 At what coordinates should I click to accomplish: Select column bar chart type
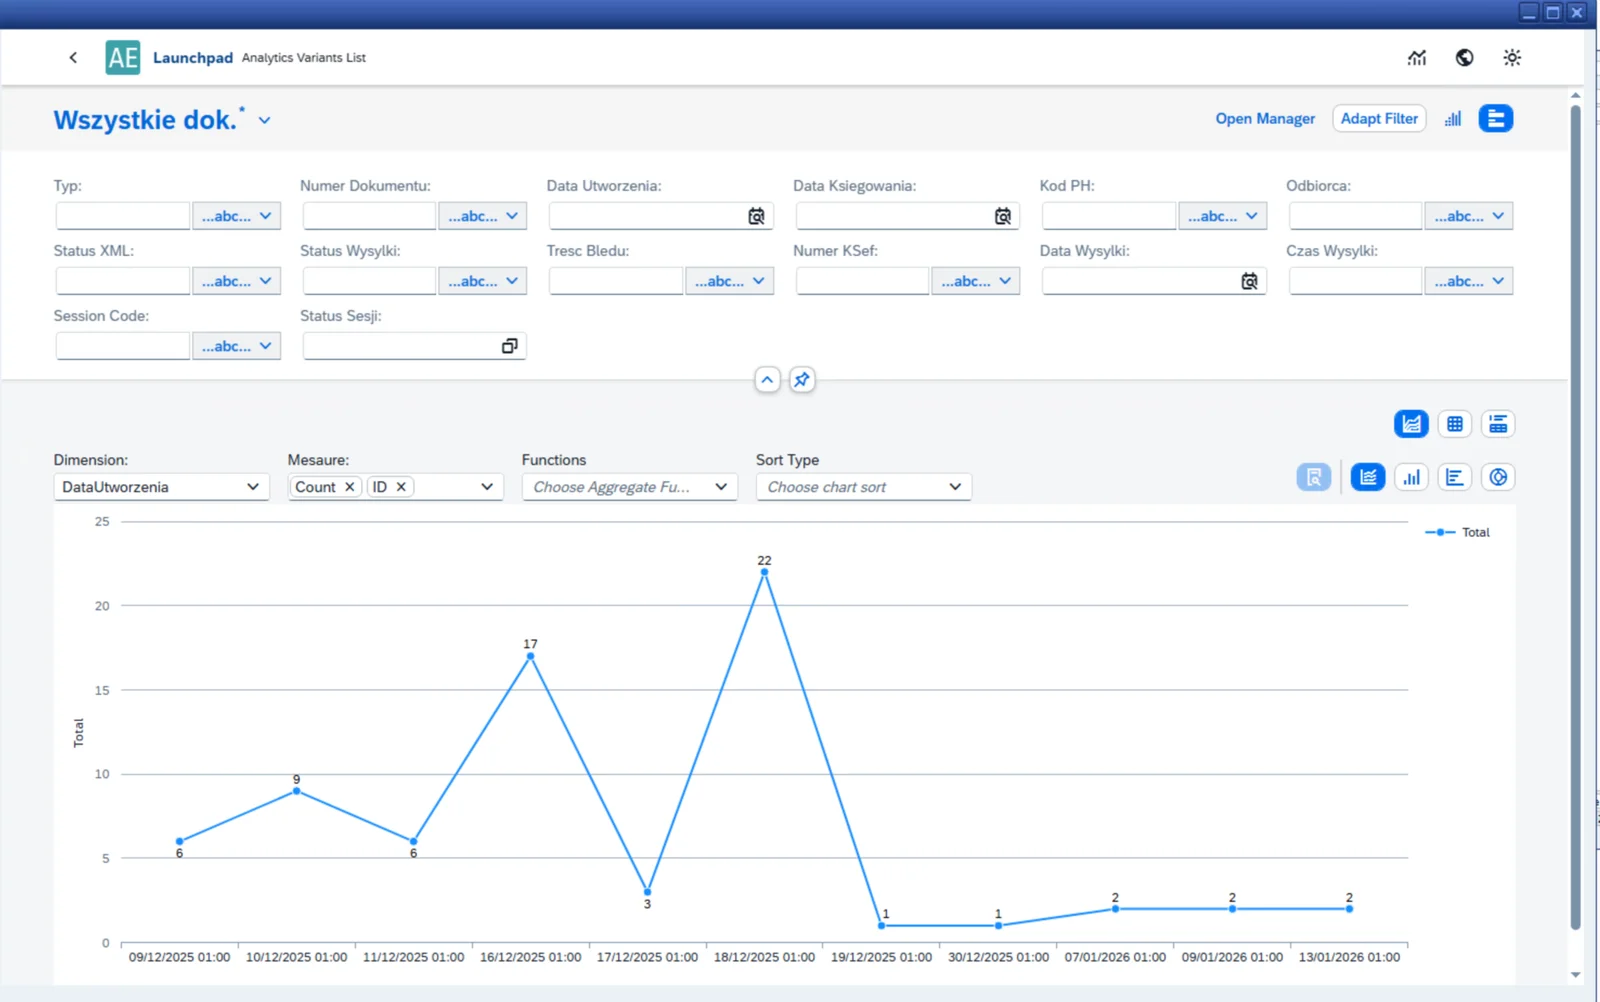click(x=1411, y=477)
